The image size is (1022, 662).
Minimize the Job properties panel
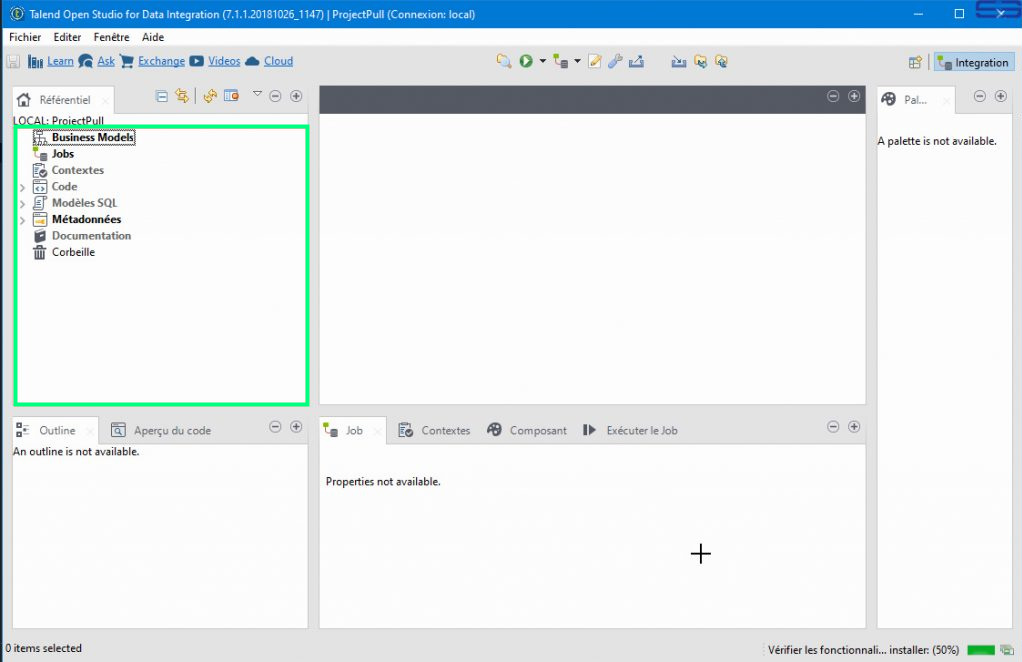[833, 427]
